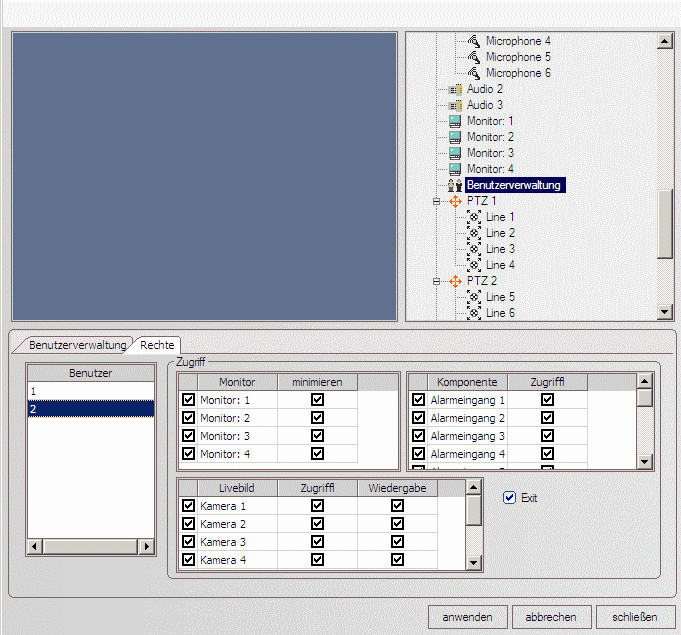Uncheck the Monitor: 1 row checkbox
Image resolution: width=681 pixels, height=635 pixels.
pyautogui.click(x=188, y=400)
